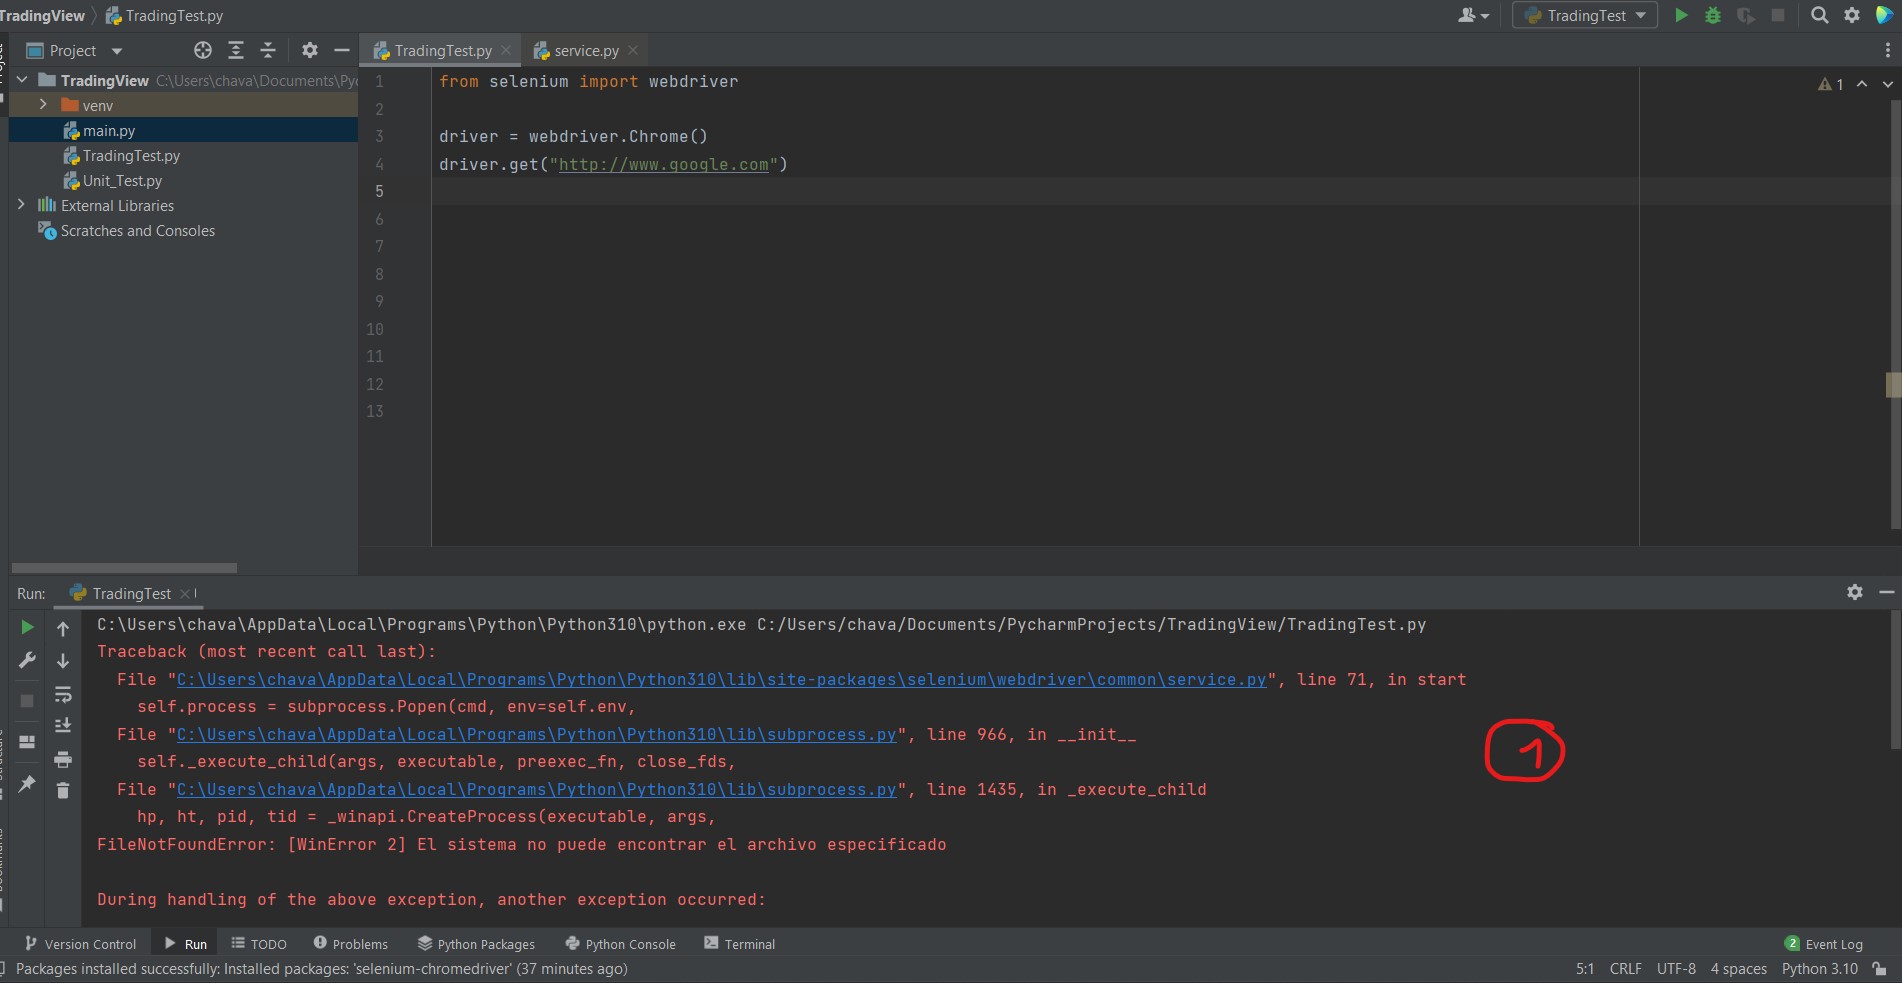Toggle Select Opened File crosshair icon
Image resolution: width=1902 pixels, height=983 pixels.
[203, 50]
